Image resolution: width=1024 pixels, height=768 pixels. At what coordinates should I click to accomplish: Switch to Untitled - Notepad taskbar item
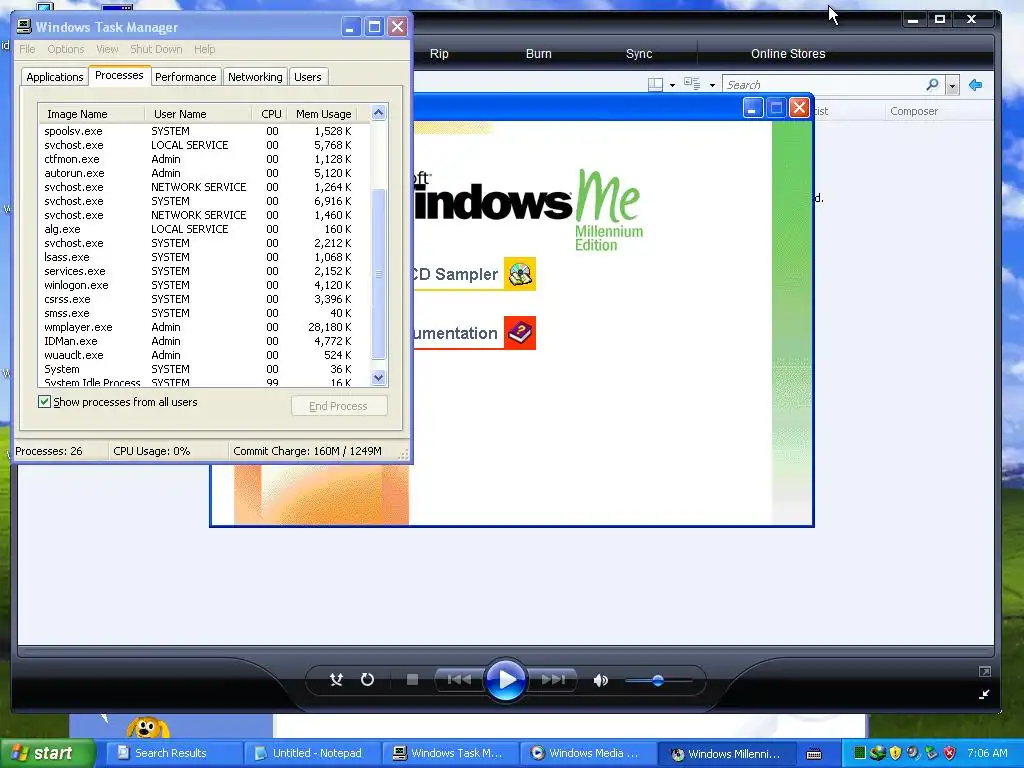point(310,753)
